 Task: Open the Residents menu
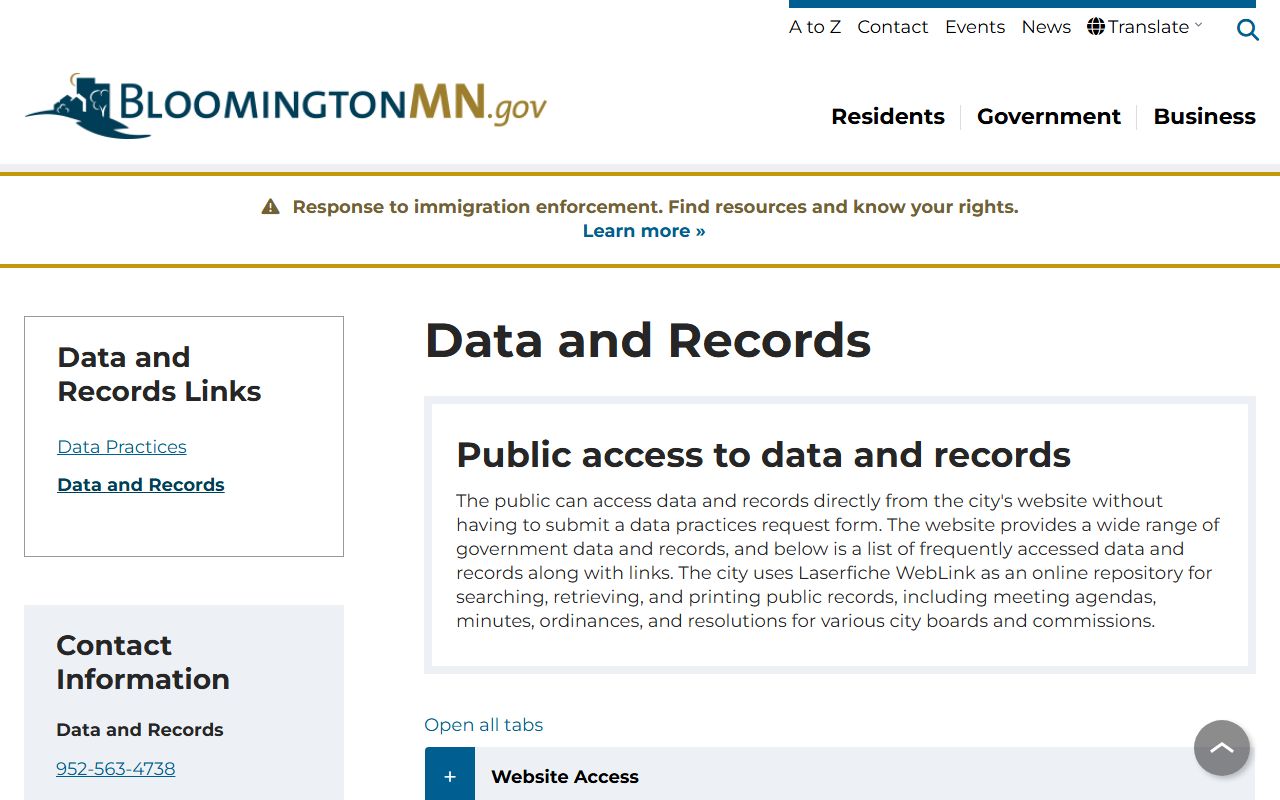tap(888, 117)
